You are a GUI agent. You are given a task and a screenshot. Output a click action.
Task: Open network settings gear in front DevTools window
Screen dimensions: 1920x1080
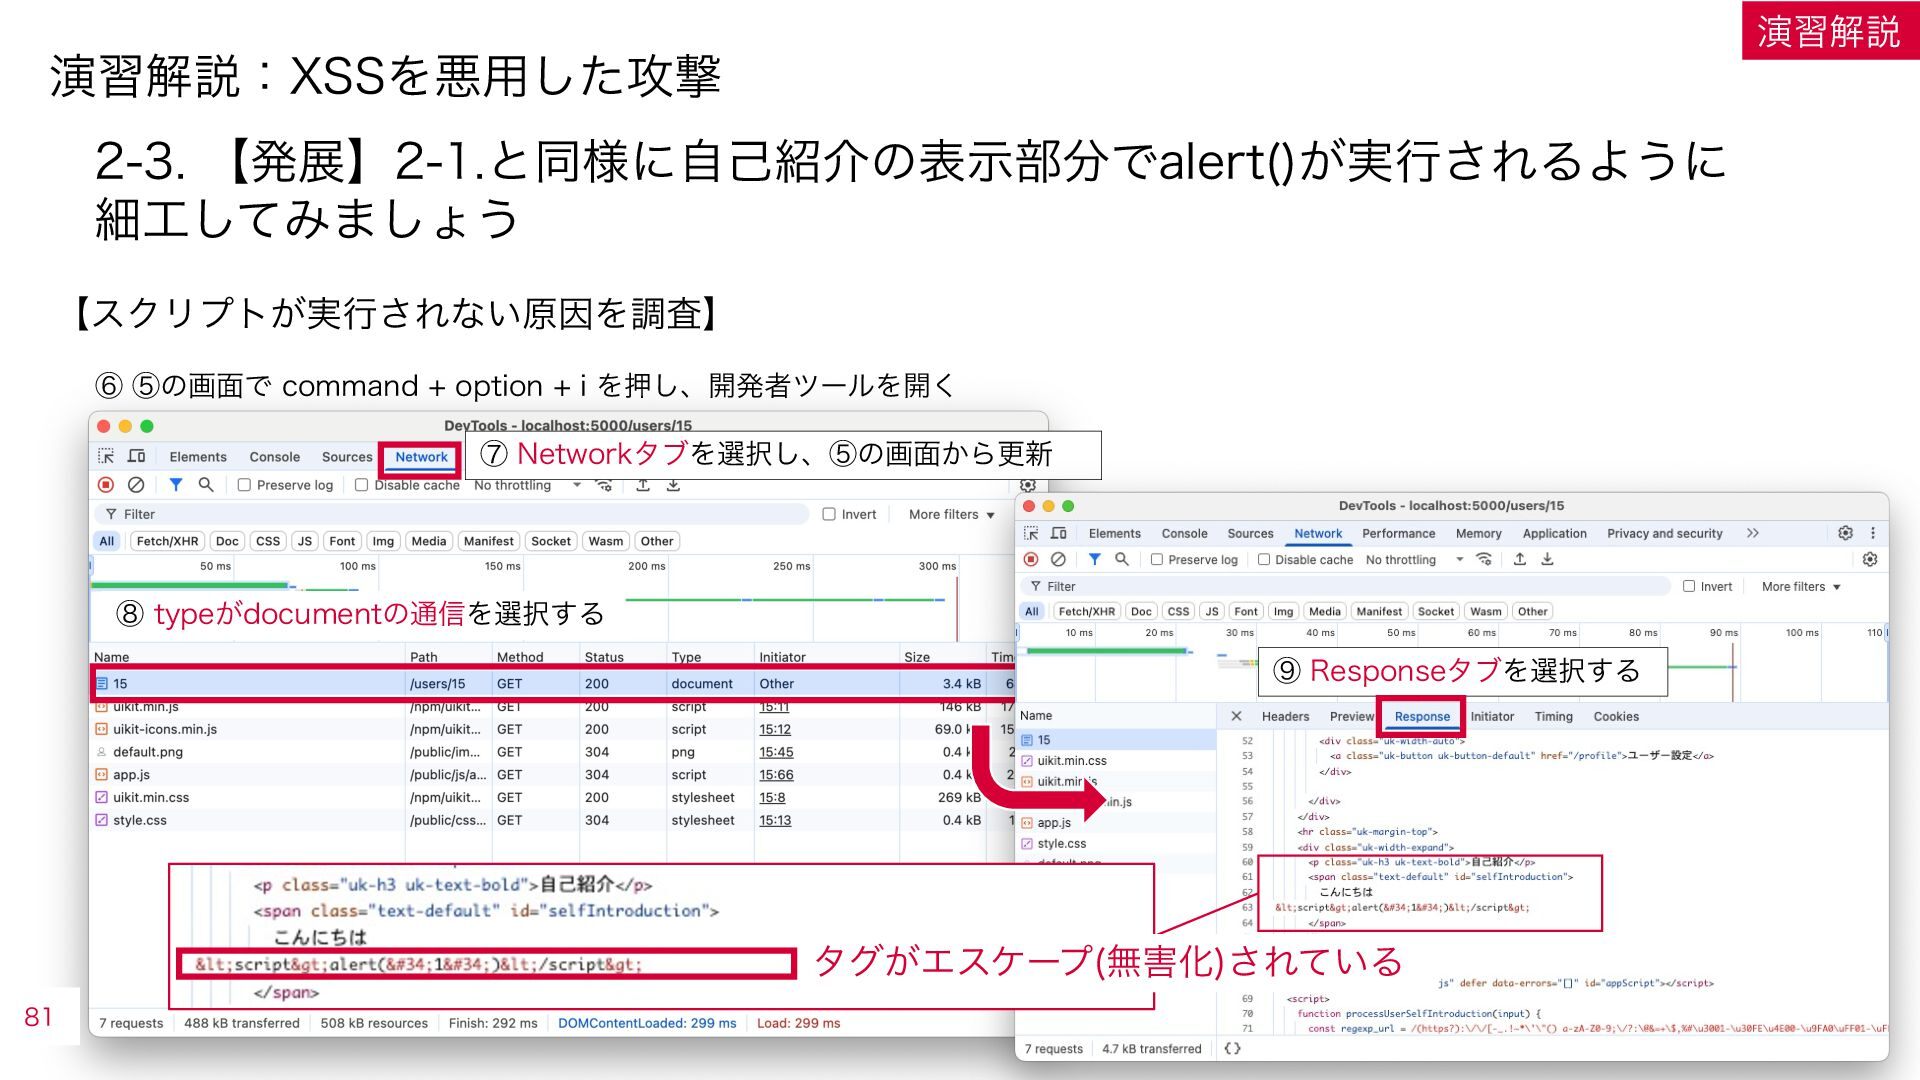click(x=1870, y=560)
